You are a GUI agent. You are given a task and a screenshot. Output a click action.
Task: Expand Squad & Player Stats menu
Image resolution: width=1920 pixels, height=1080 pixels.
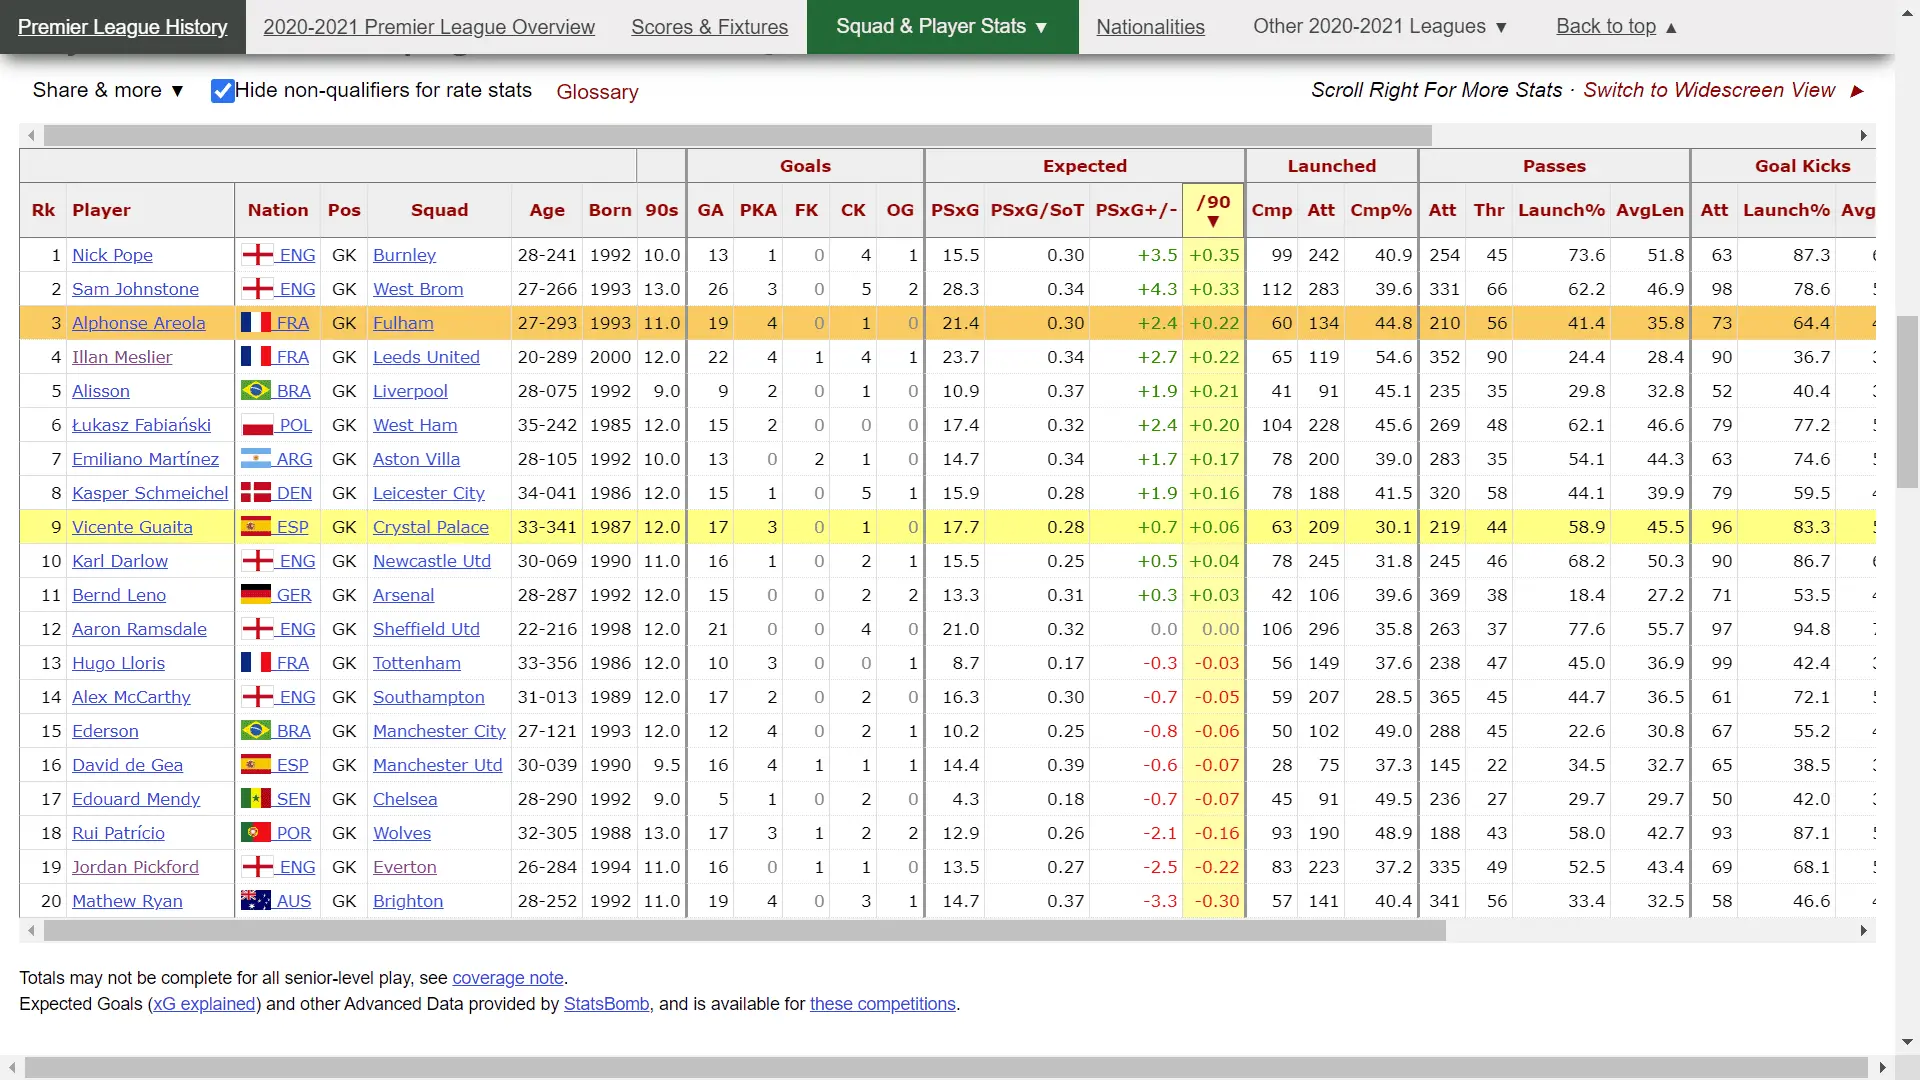942,27
